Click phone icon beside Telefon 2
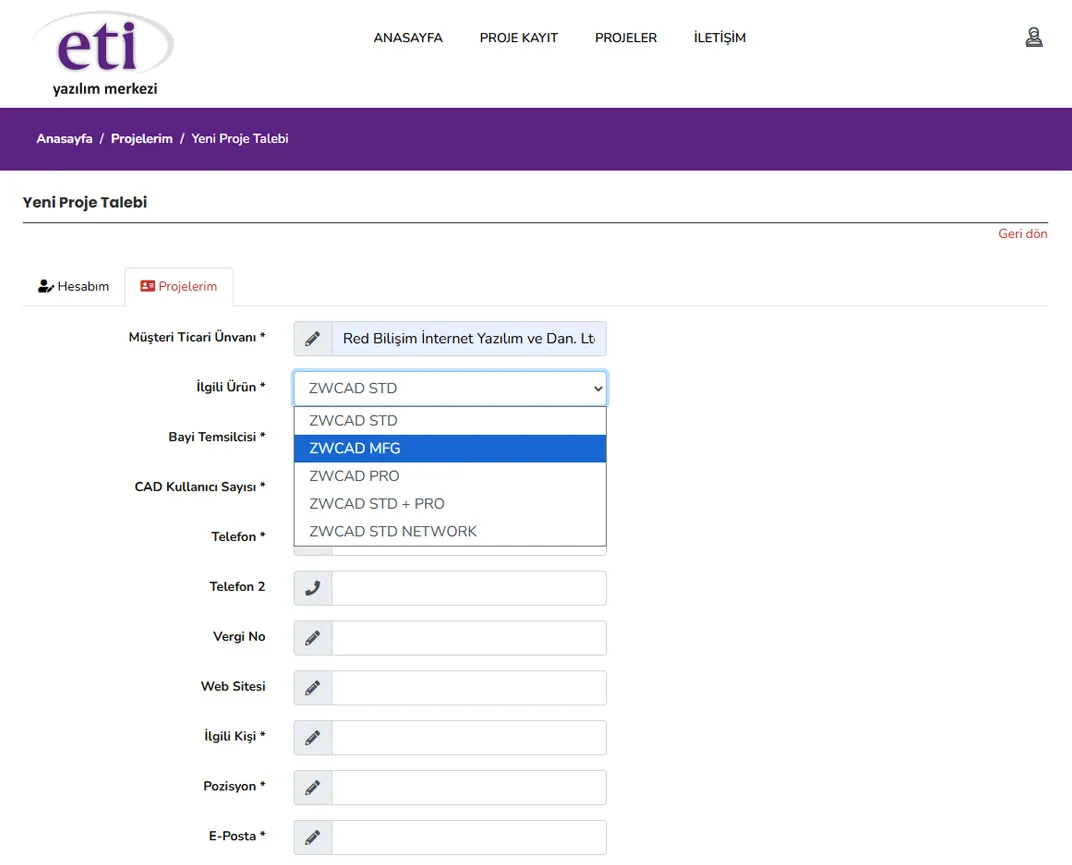Screen dimensions: 1072x865 pos(312,588)
